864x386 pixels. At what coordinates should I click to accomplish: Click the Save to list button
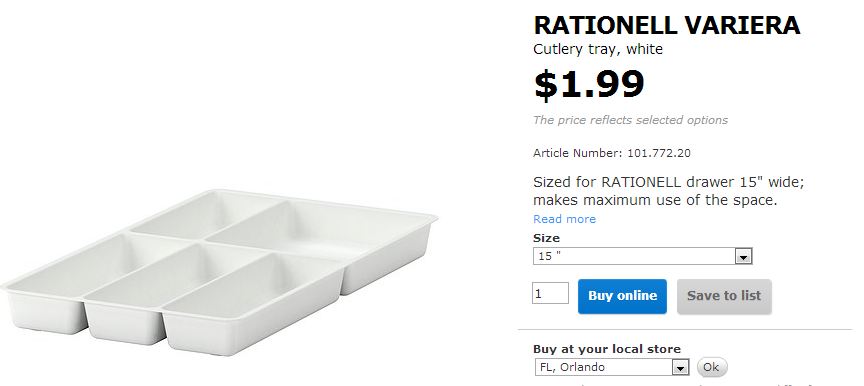click(724, 296)
